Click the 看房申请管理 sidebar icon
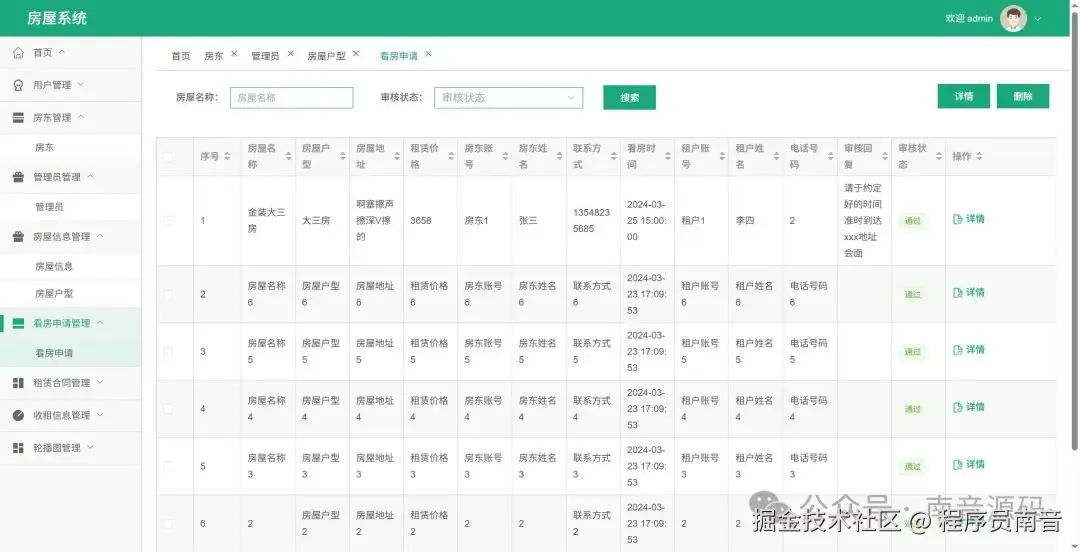1080x552 pixels. 19,323
